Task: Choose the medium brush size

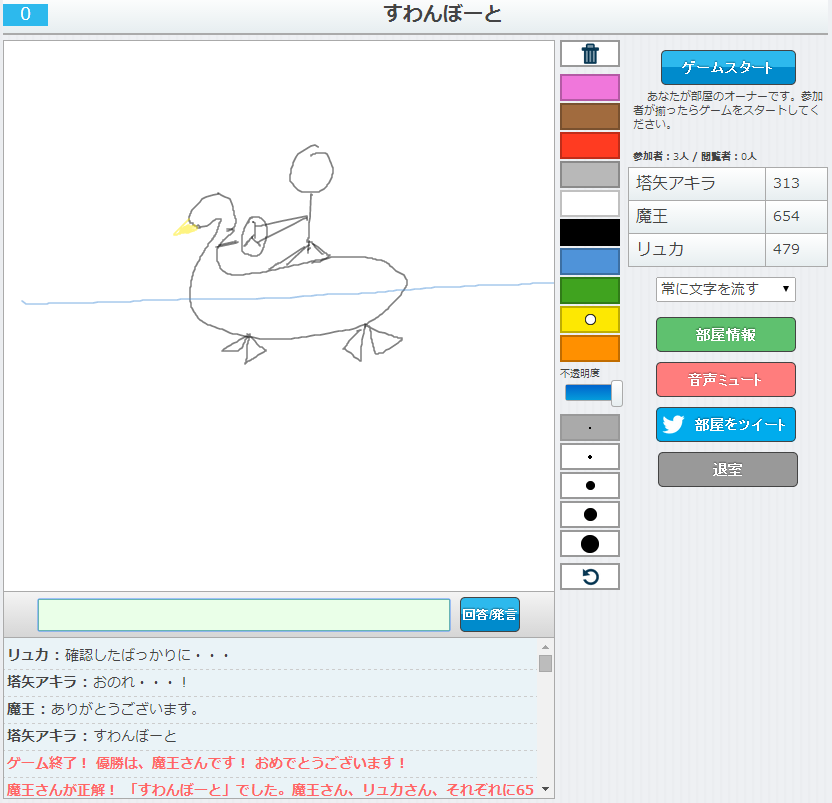Action: [x=590, y=486]
